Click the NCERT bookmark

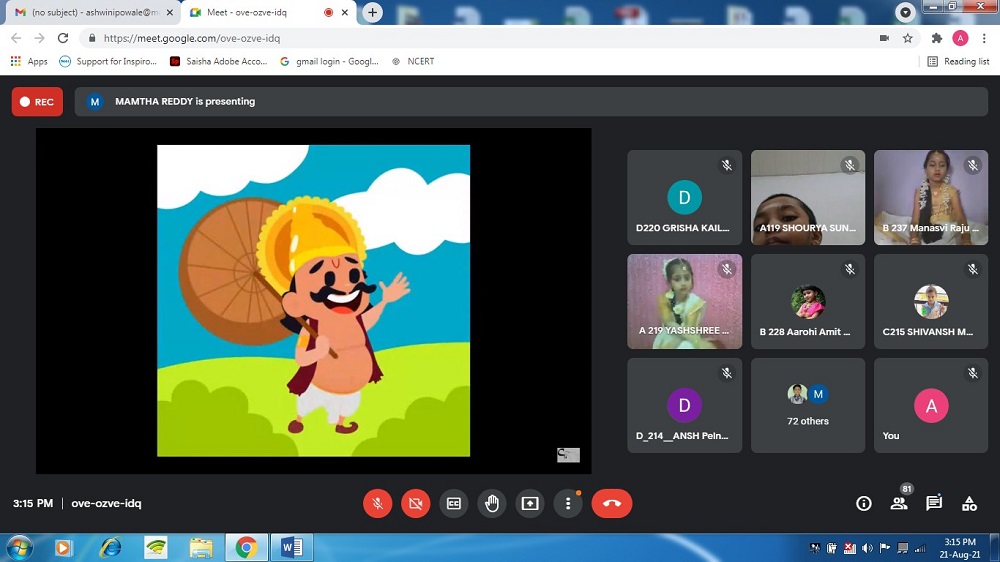point(419,61)
